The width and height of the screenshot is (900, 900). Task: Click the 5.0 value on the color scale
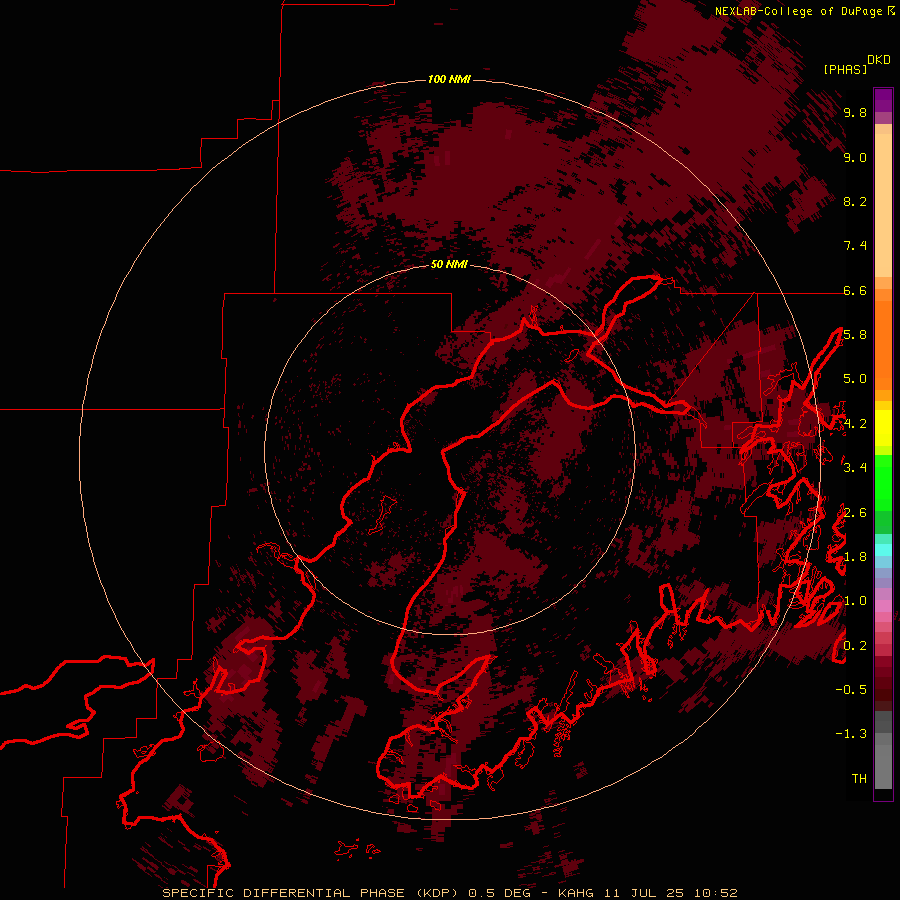tap(855, 379)
